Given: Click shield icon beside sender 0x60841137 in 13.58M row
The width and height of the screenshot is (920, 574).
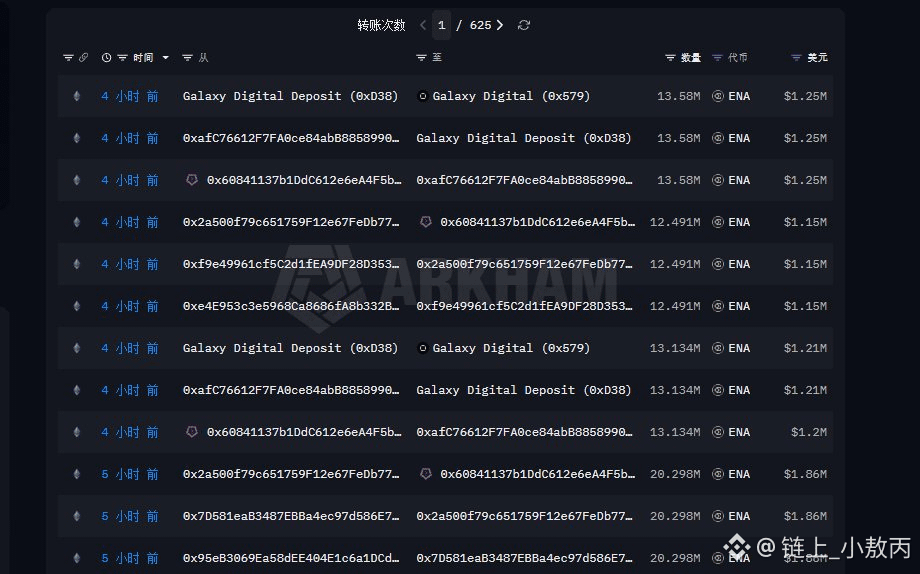Looking at the screenshot, I should (192, 180).
